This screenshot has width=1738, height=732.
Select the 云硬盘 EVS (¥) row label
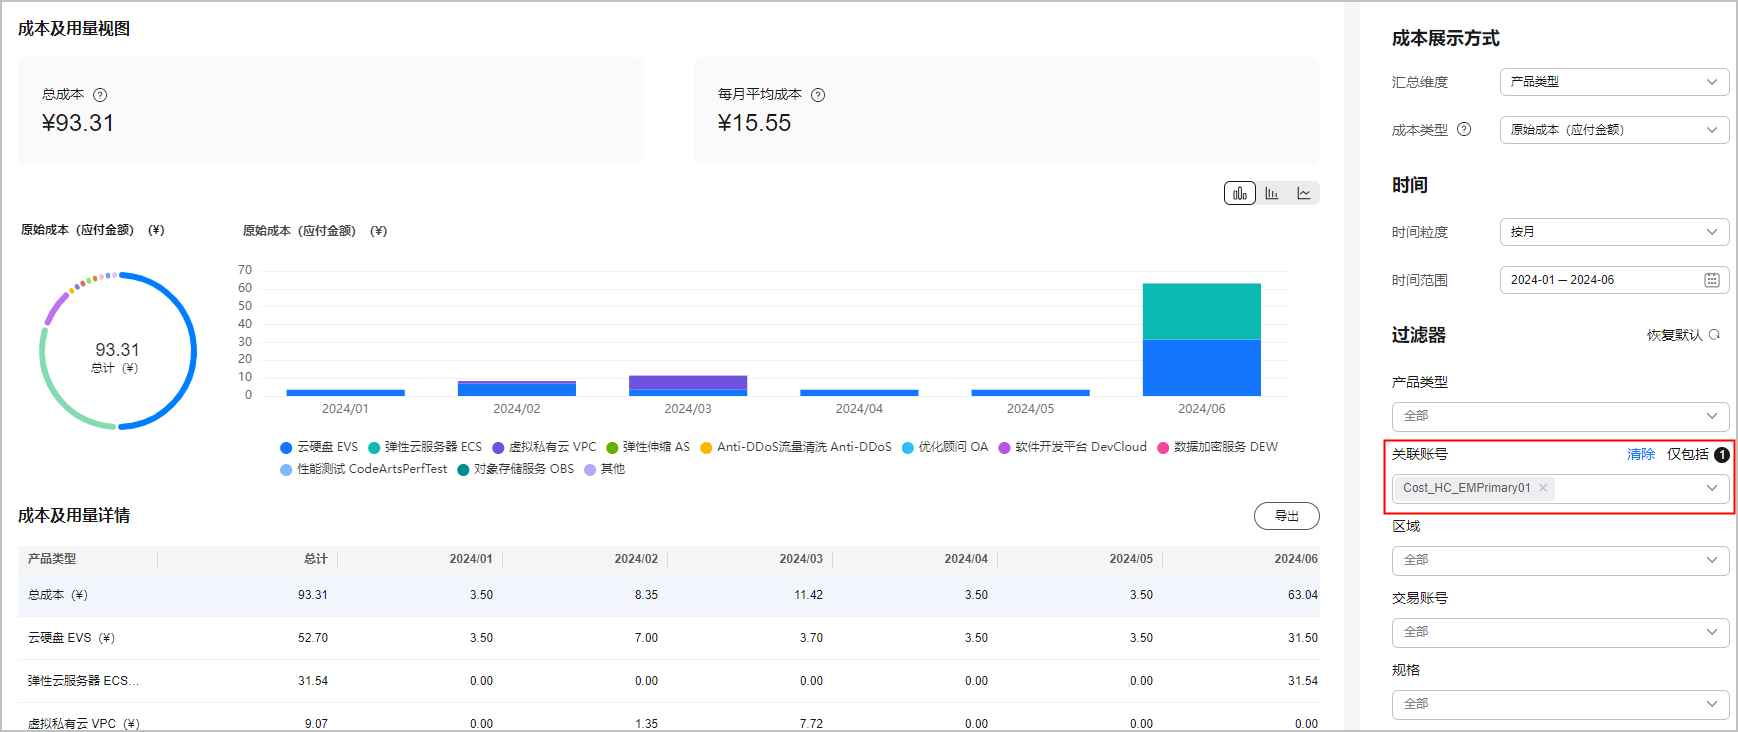click(x=71, y=638)
